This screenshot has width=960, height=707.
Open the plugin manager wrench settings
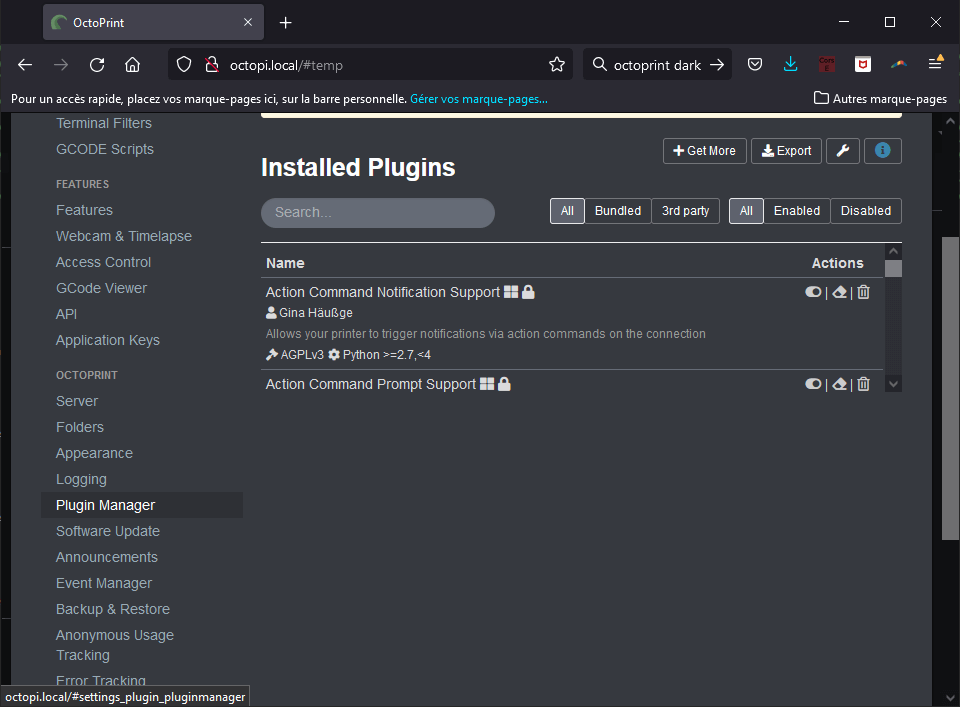pos(842,151)
